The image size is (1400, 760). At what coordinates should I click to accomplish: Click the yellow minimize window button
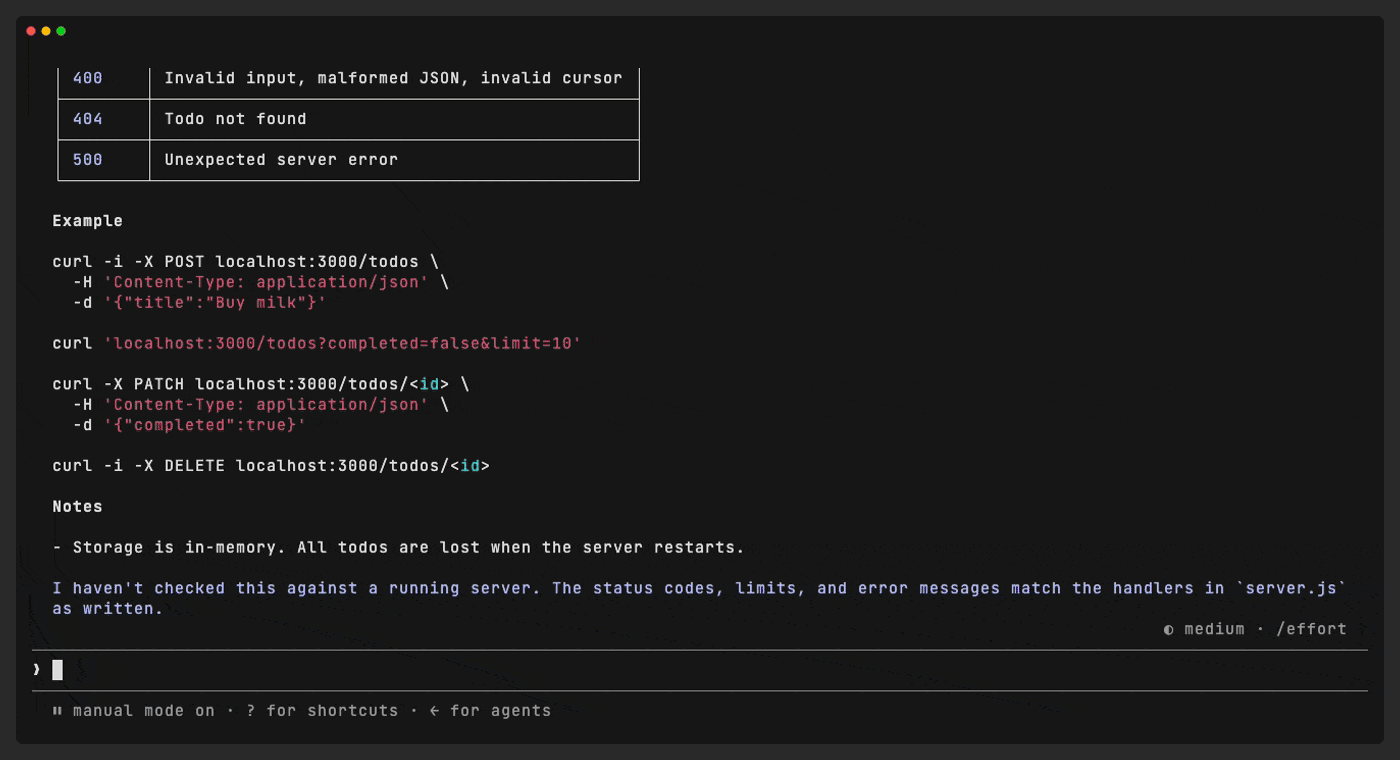[46, 31]
